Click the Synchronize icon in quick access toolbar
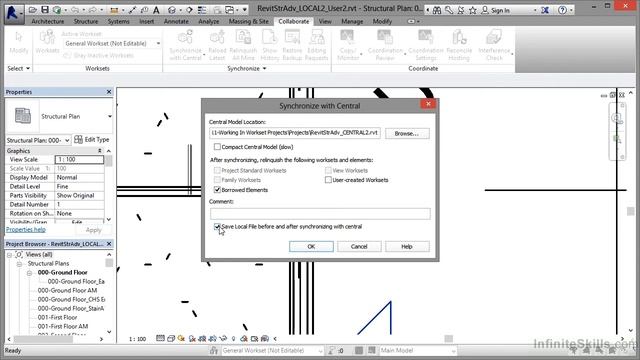The height and width of the screenshot is (360, 640). coord(58,9)
